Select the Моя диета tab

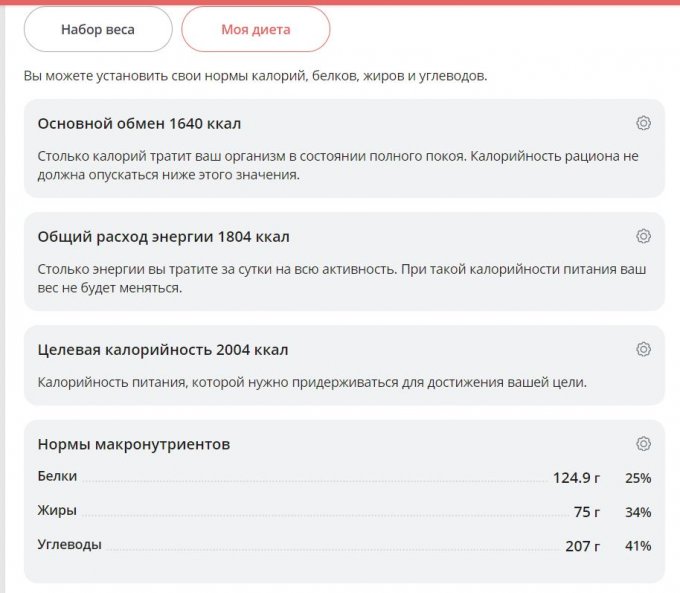(255, 29)
